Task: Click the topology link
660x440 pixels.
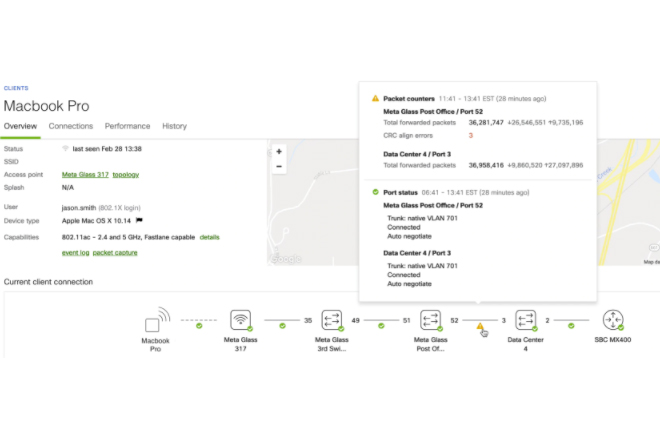Action: [x=125, y=174]
